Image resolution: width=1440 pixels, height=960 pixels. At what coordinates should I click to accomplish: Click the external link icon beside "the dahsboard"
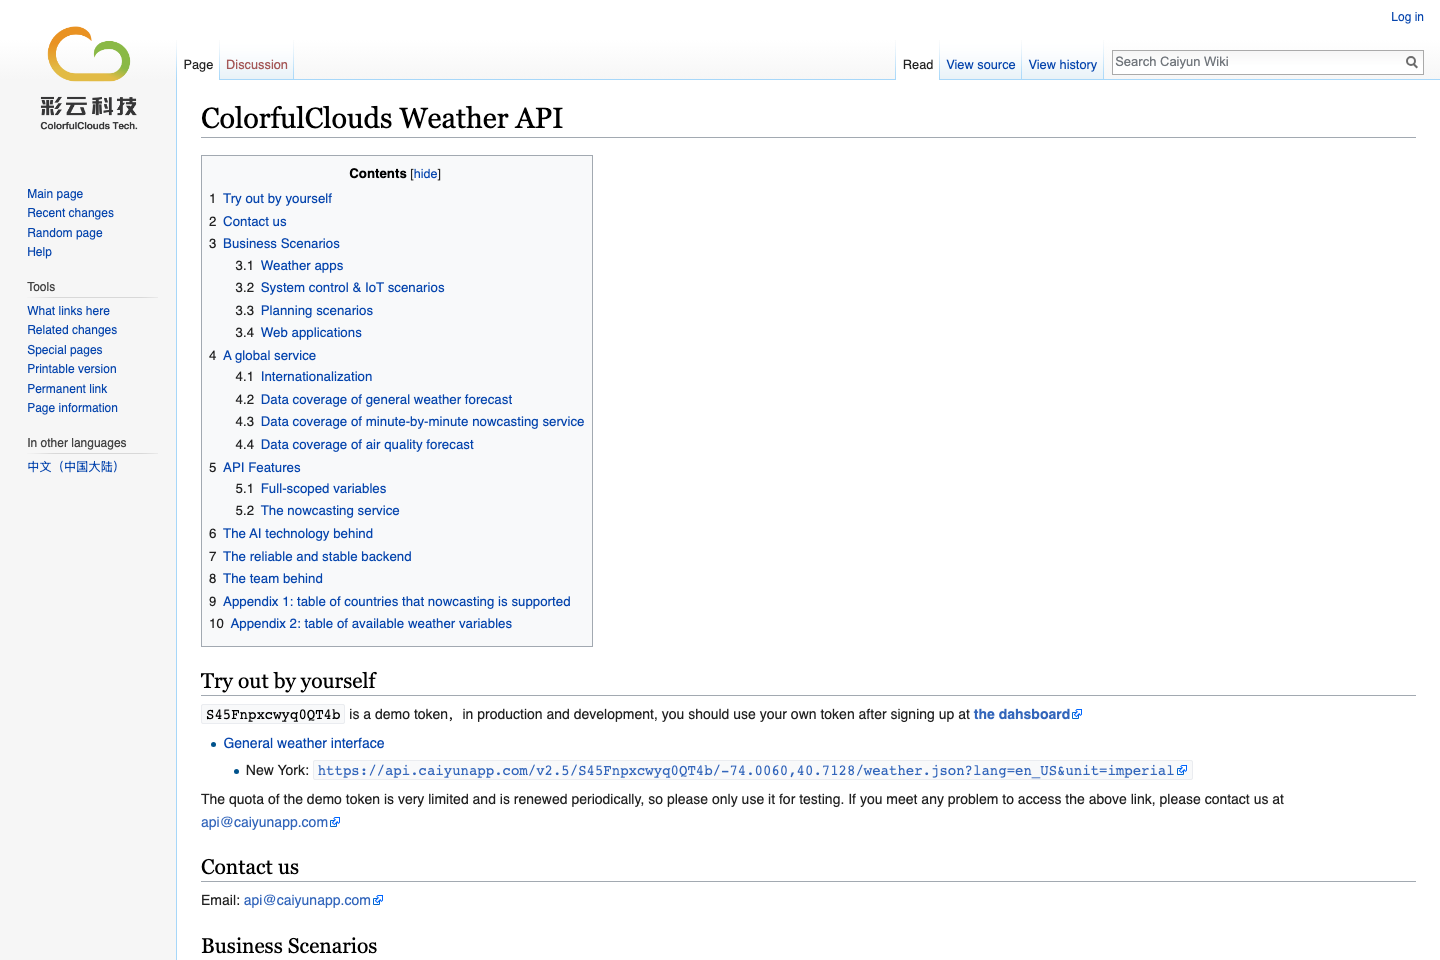point(1078,713)
